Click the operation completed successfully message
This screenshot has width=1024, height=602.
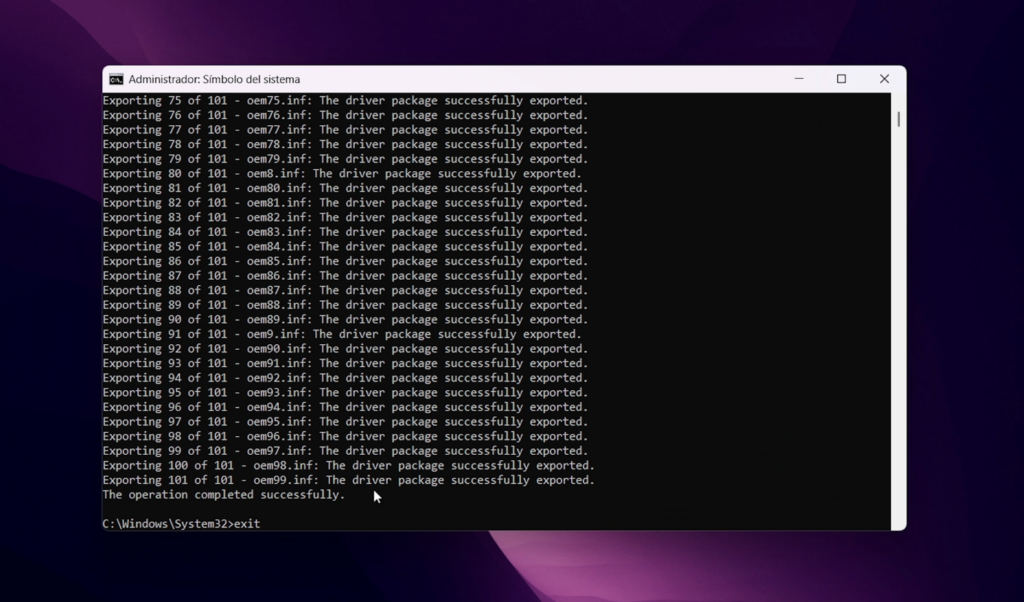(x=223, y=495)
